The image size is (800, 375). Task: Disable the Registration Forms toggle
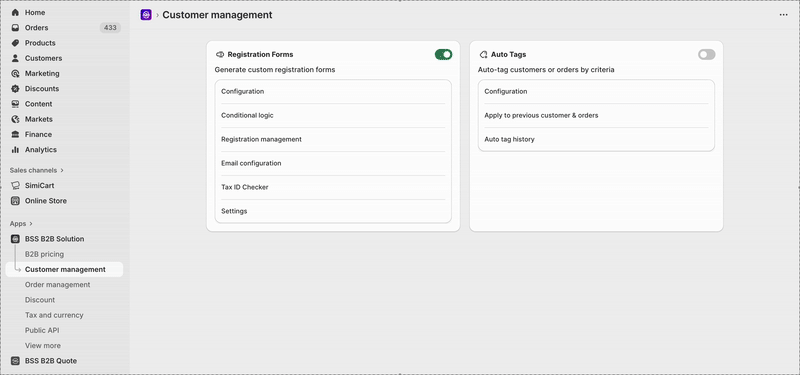point(443,55)
